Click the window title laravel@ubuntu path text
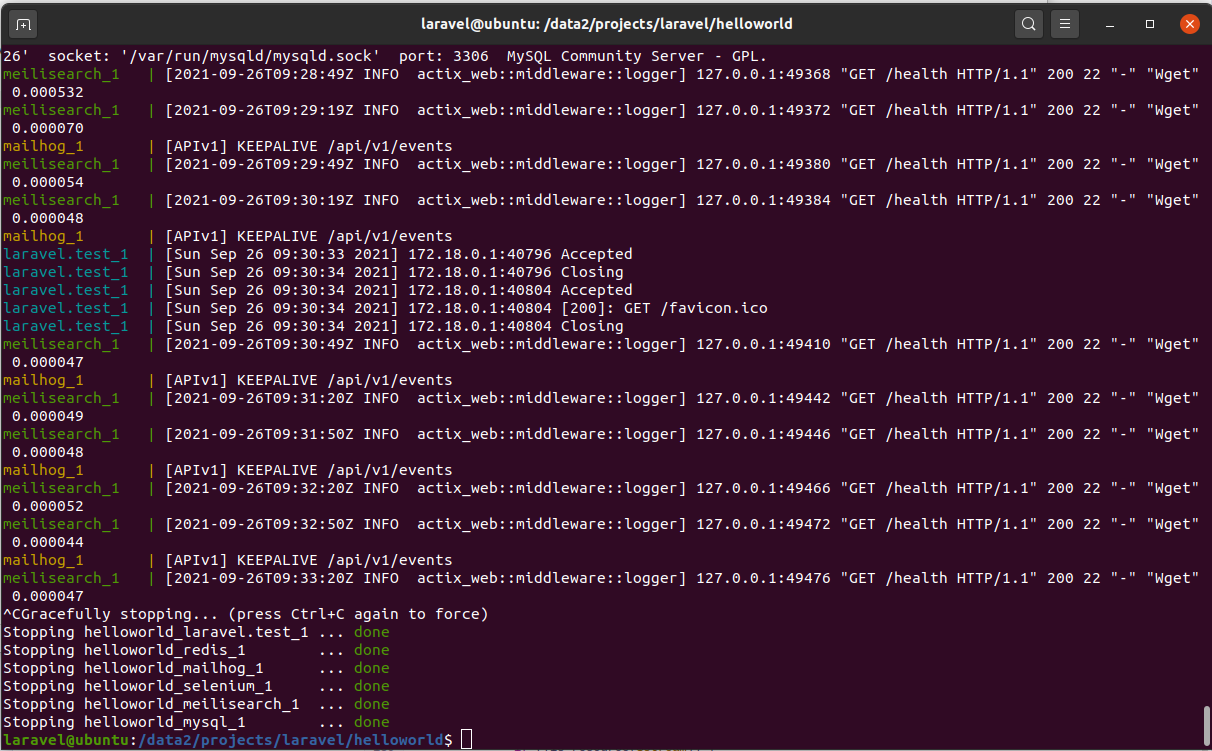1212x751 pixels. (605, 23)
